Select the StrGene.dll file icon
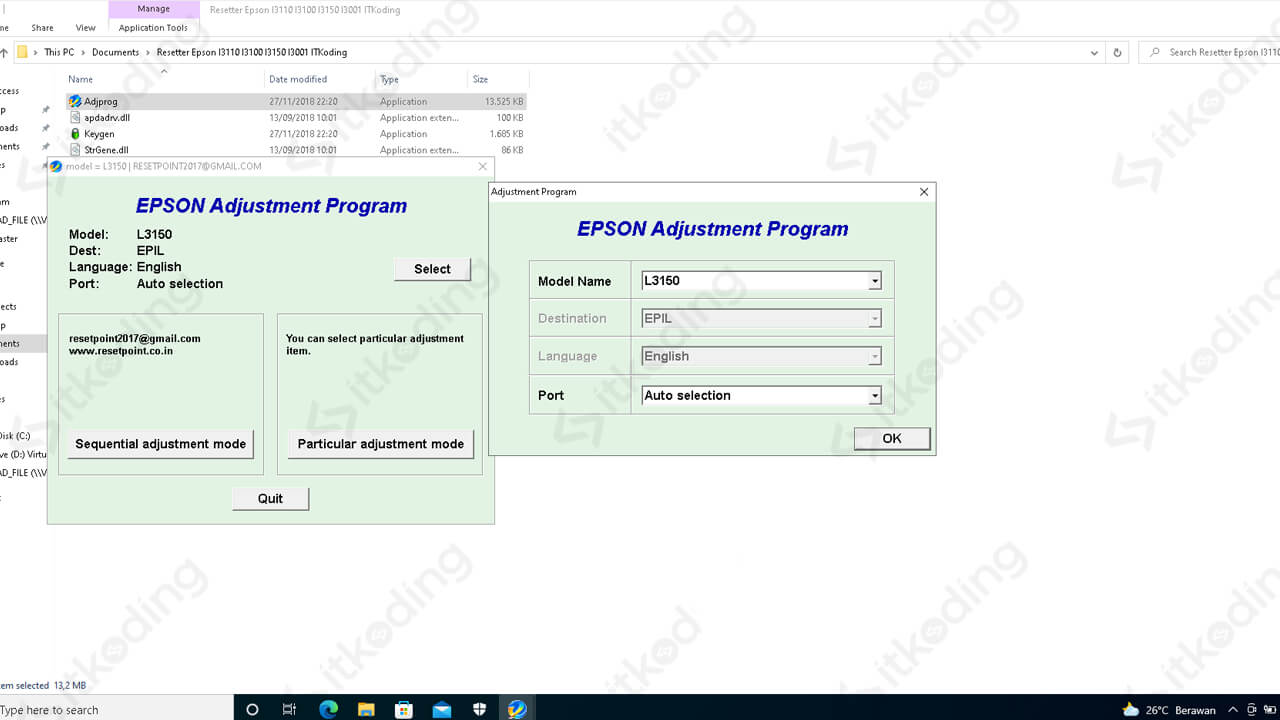1280x720 pixels. [75, 150]
